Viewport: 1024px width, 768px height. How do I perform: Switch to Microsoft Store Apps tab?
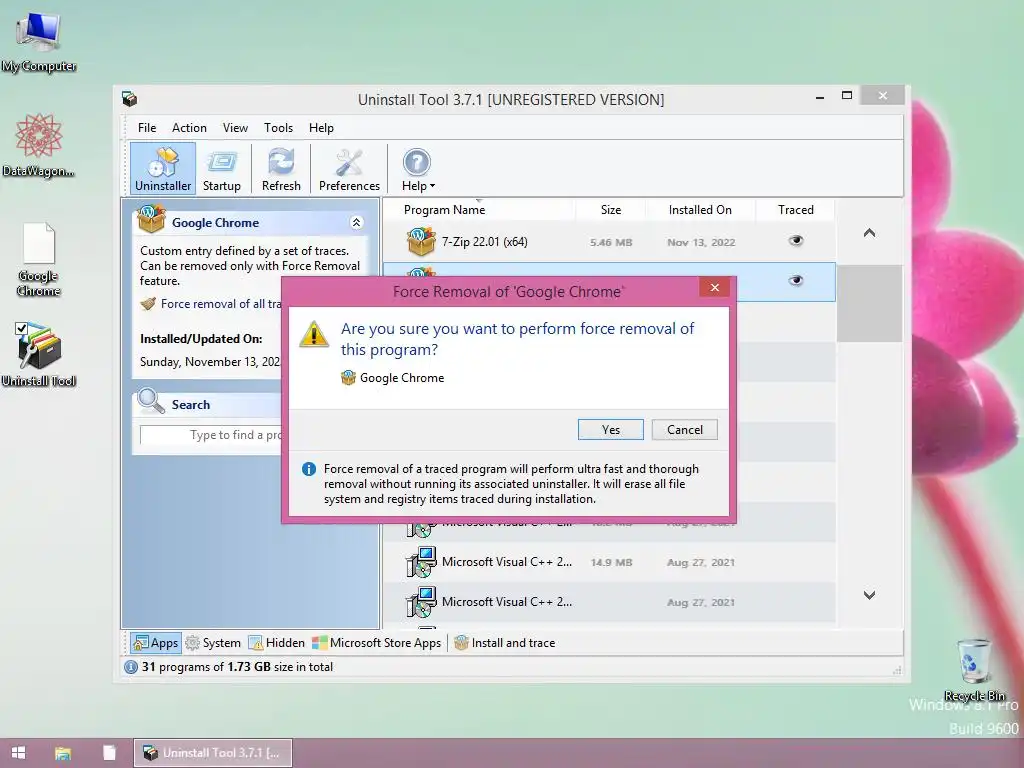pyautogui.click(x=377, y=643)
